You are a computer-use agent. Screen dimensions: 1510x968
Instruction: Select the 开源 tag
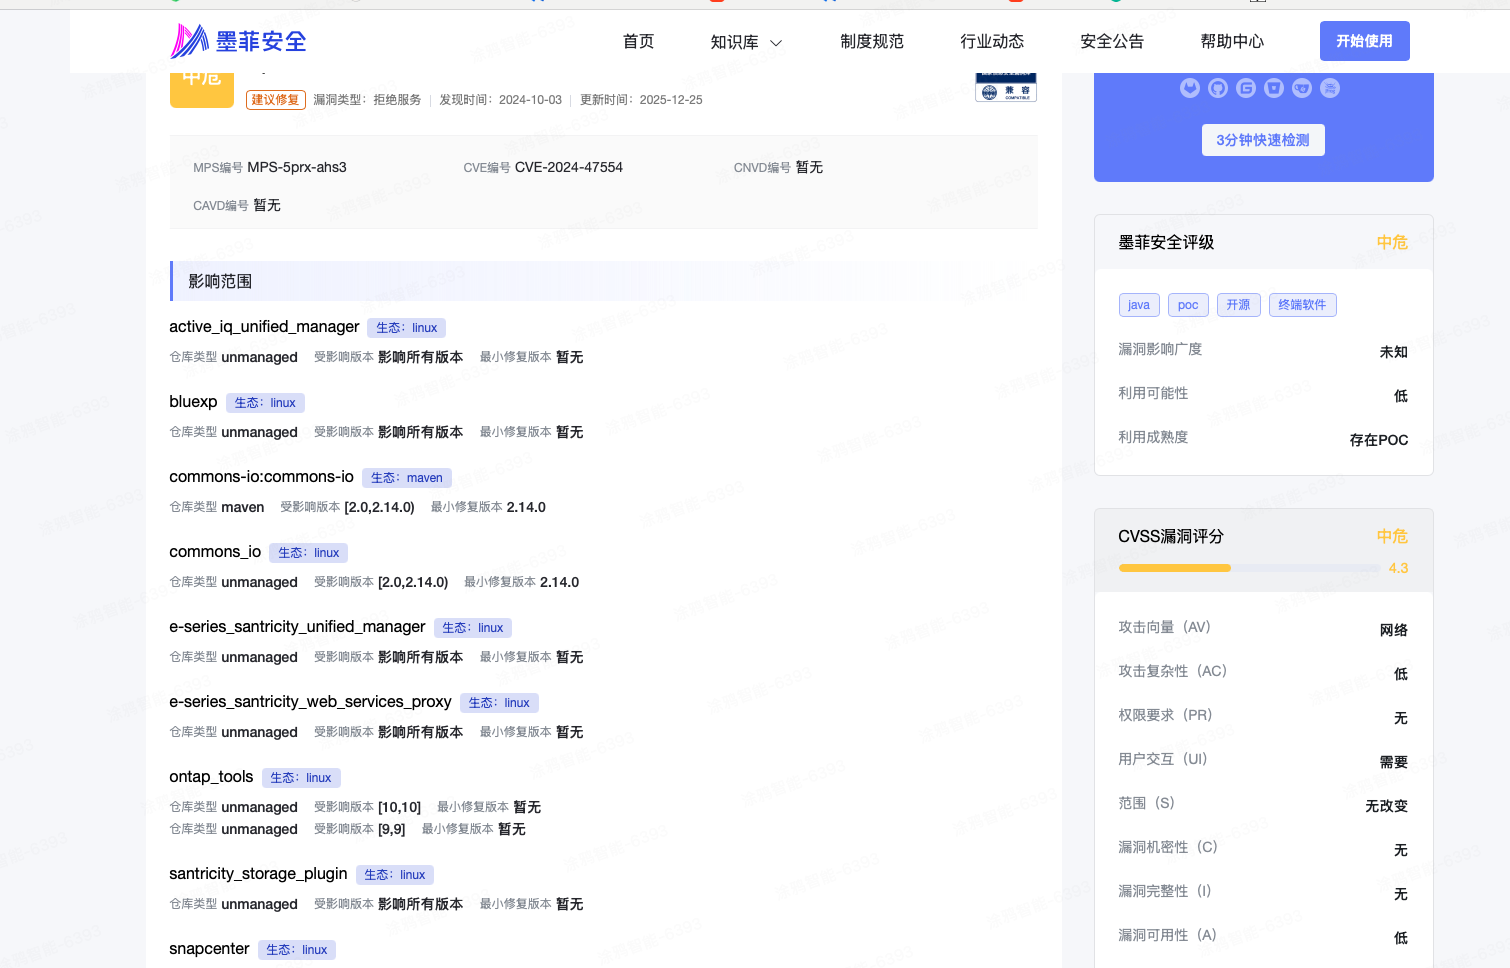[1239, 305]
